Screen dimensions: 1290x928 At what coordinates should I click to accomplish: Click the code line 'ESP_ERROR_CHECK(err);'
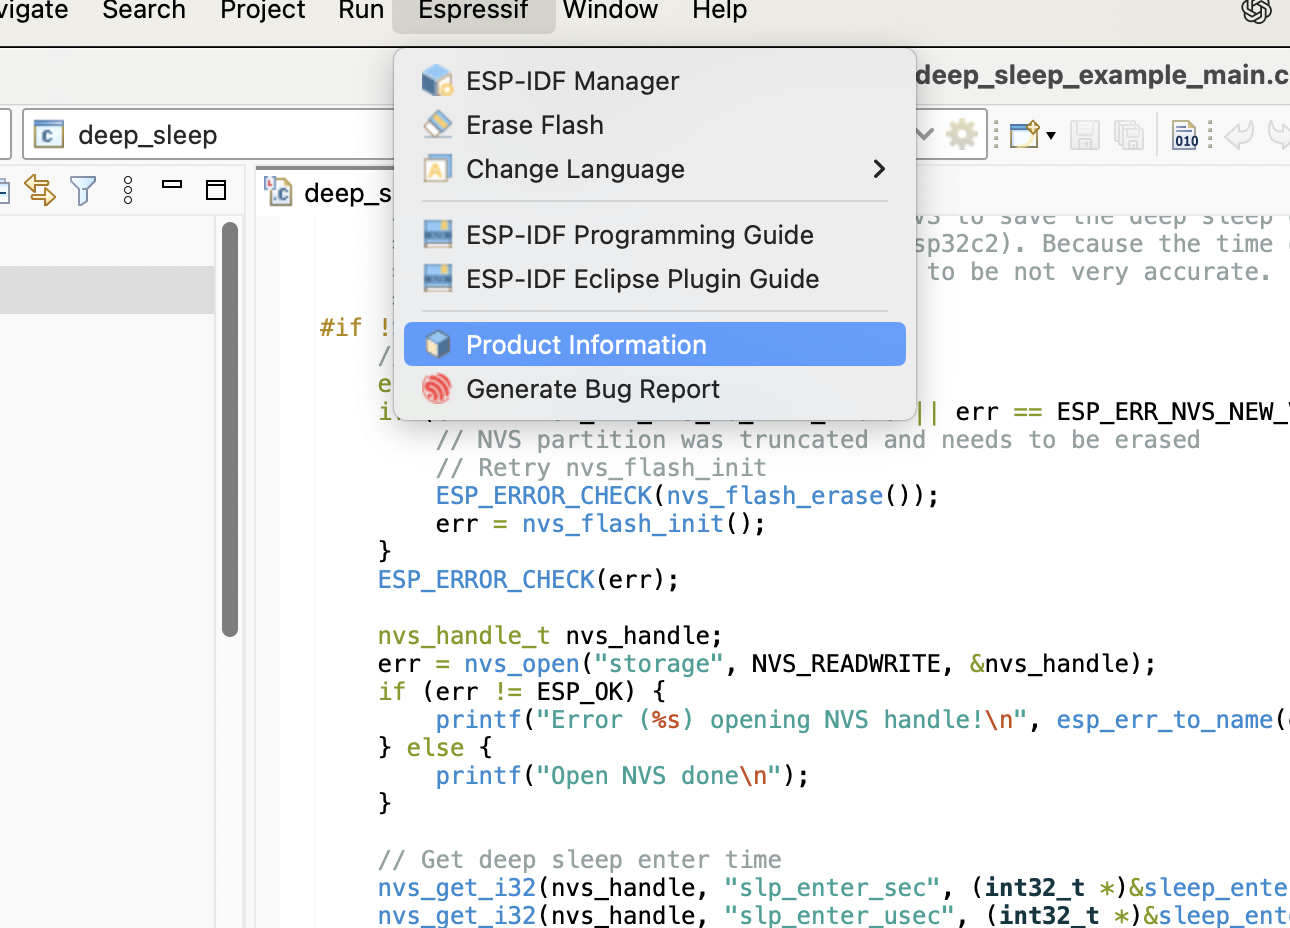coord(528,580)
